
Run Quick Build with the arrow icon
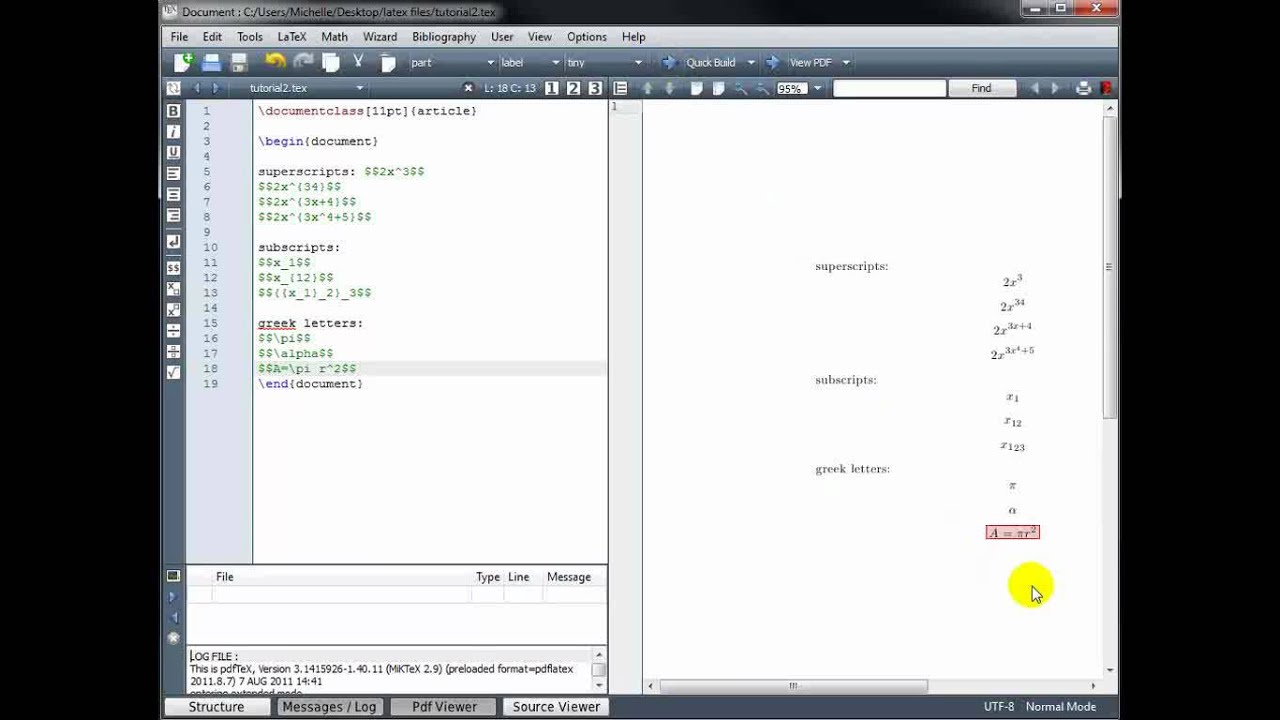(x=668, y=62)
